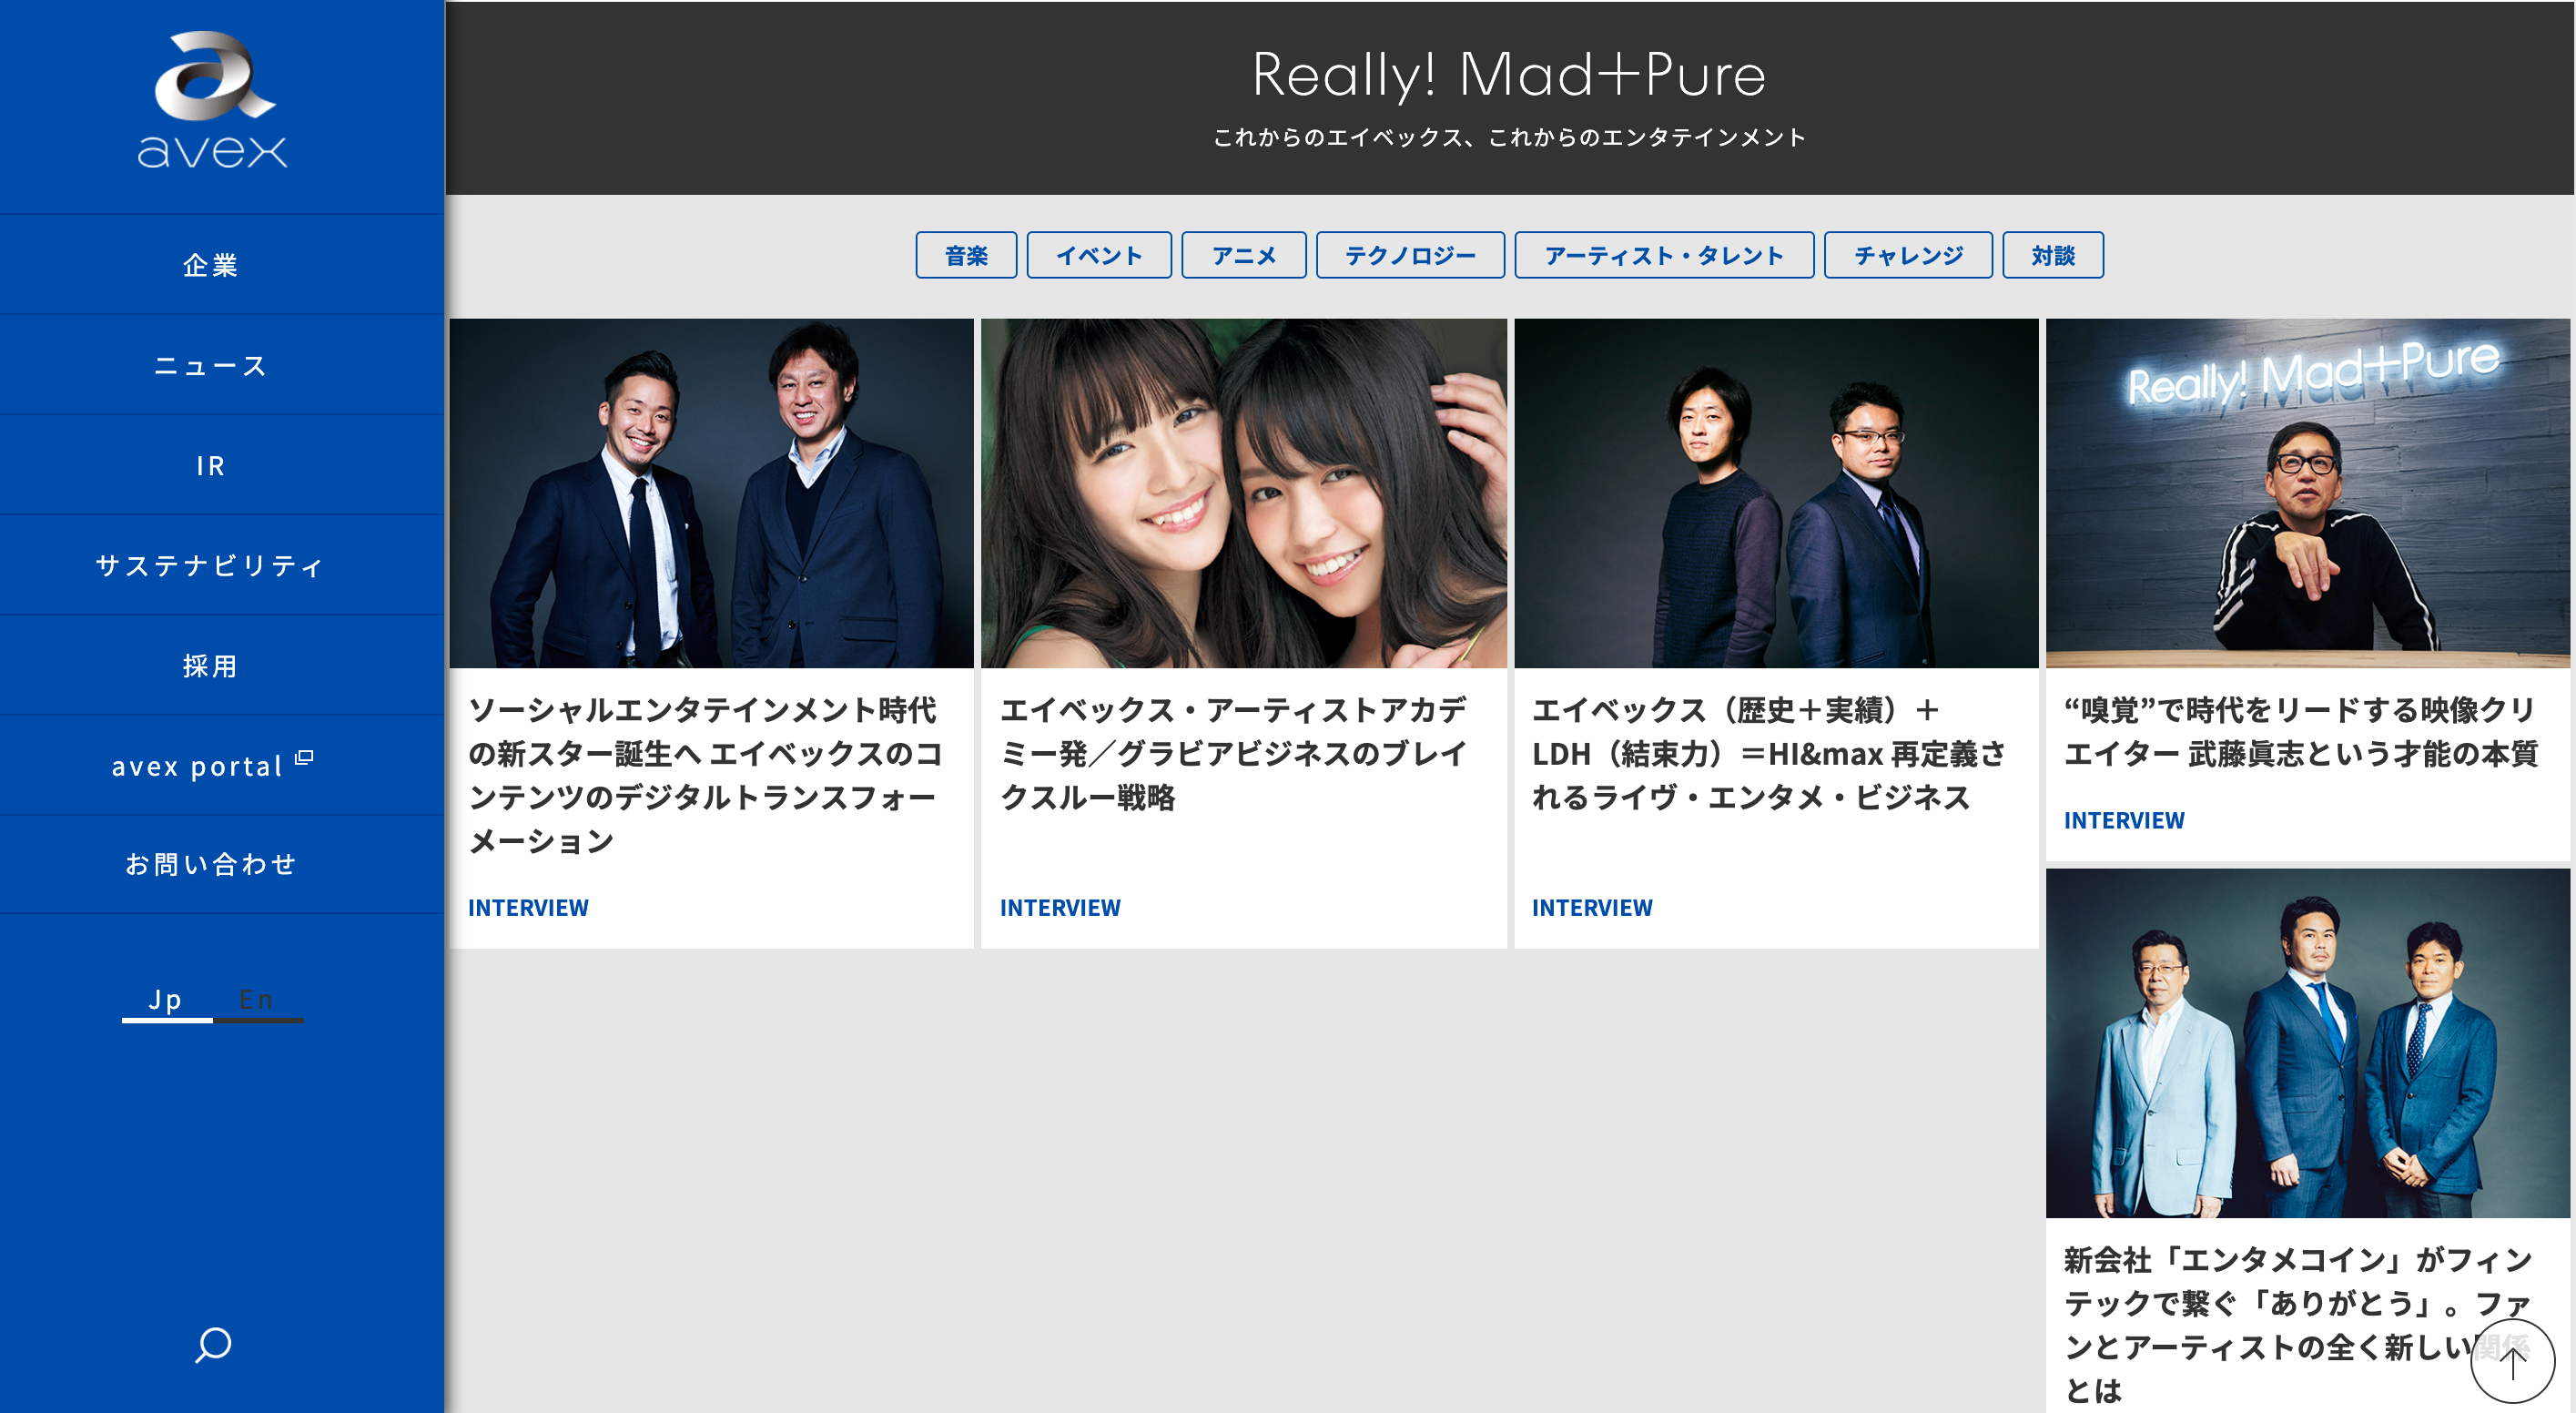The width and height of the screenshot is (2576, 1413).
Task: Choose the チャレンジ category button
Action: pyautogui.click(x=1907, y=256)
